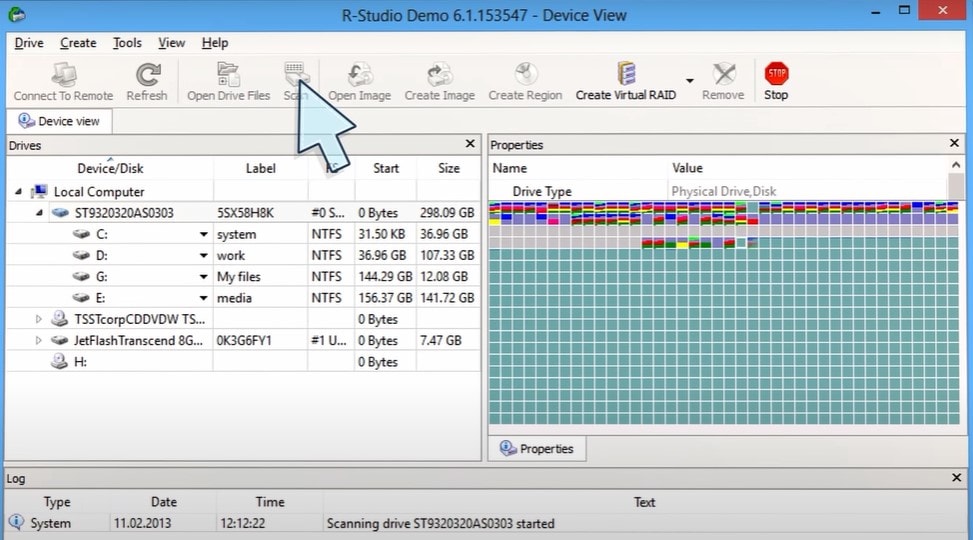Open the View menu

tap(171, 43)
